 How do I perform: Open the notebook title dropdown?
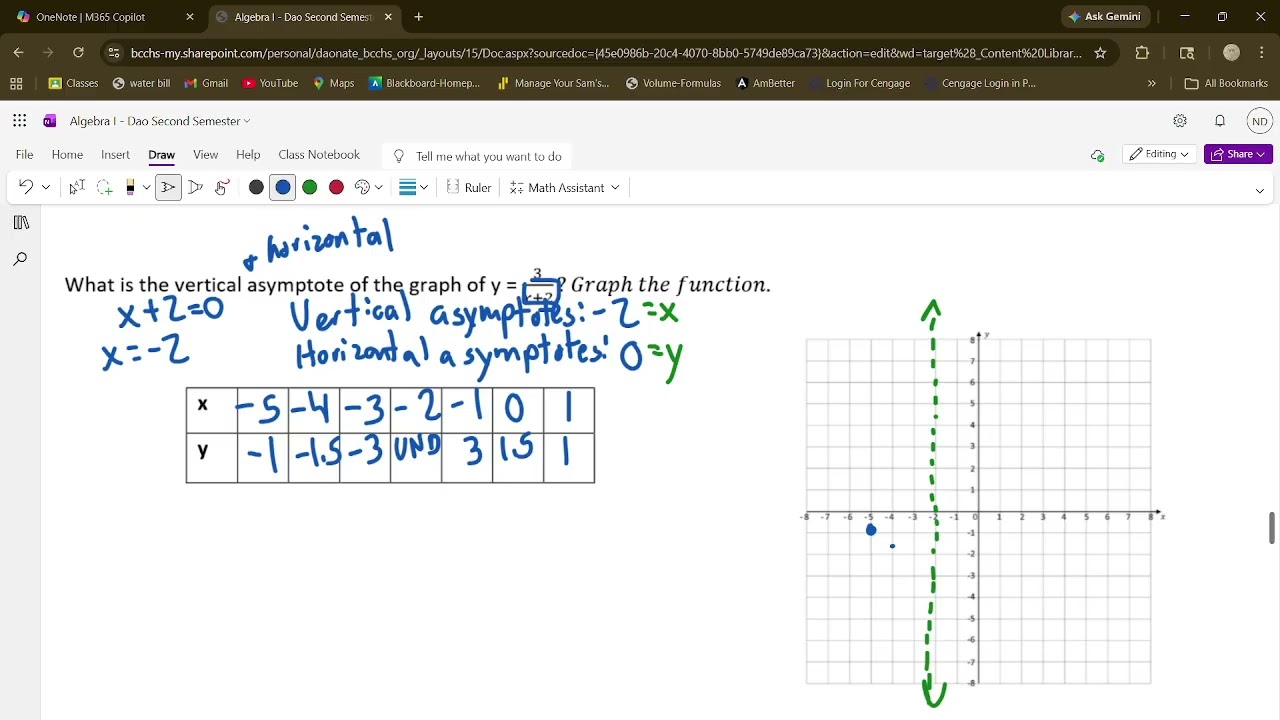(x=160, y=121)
